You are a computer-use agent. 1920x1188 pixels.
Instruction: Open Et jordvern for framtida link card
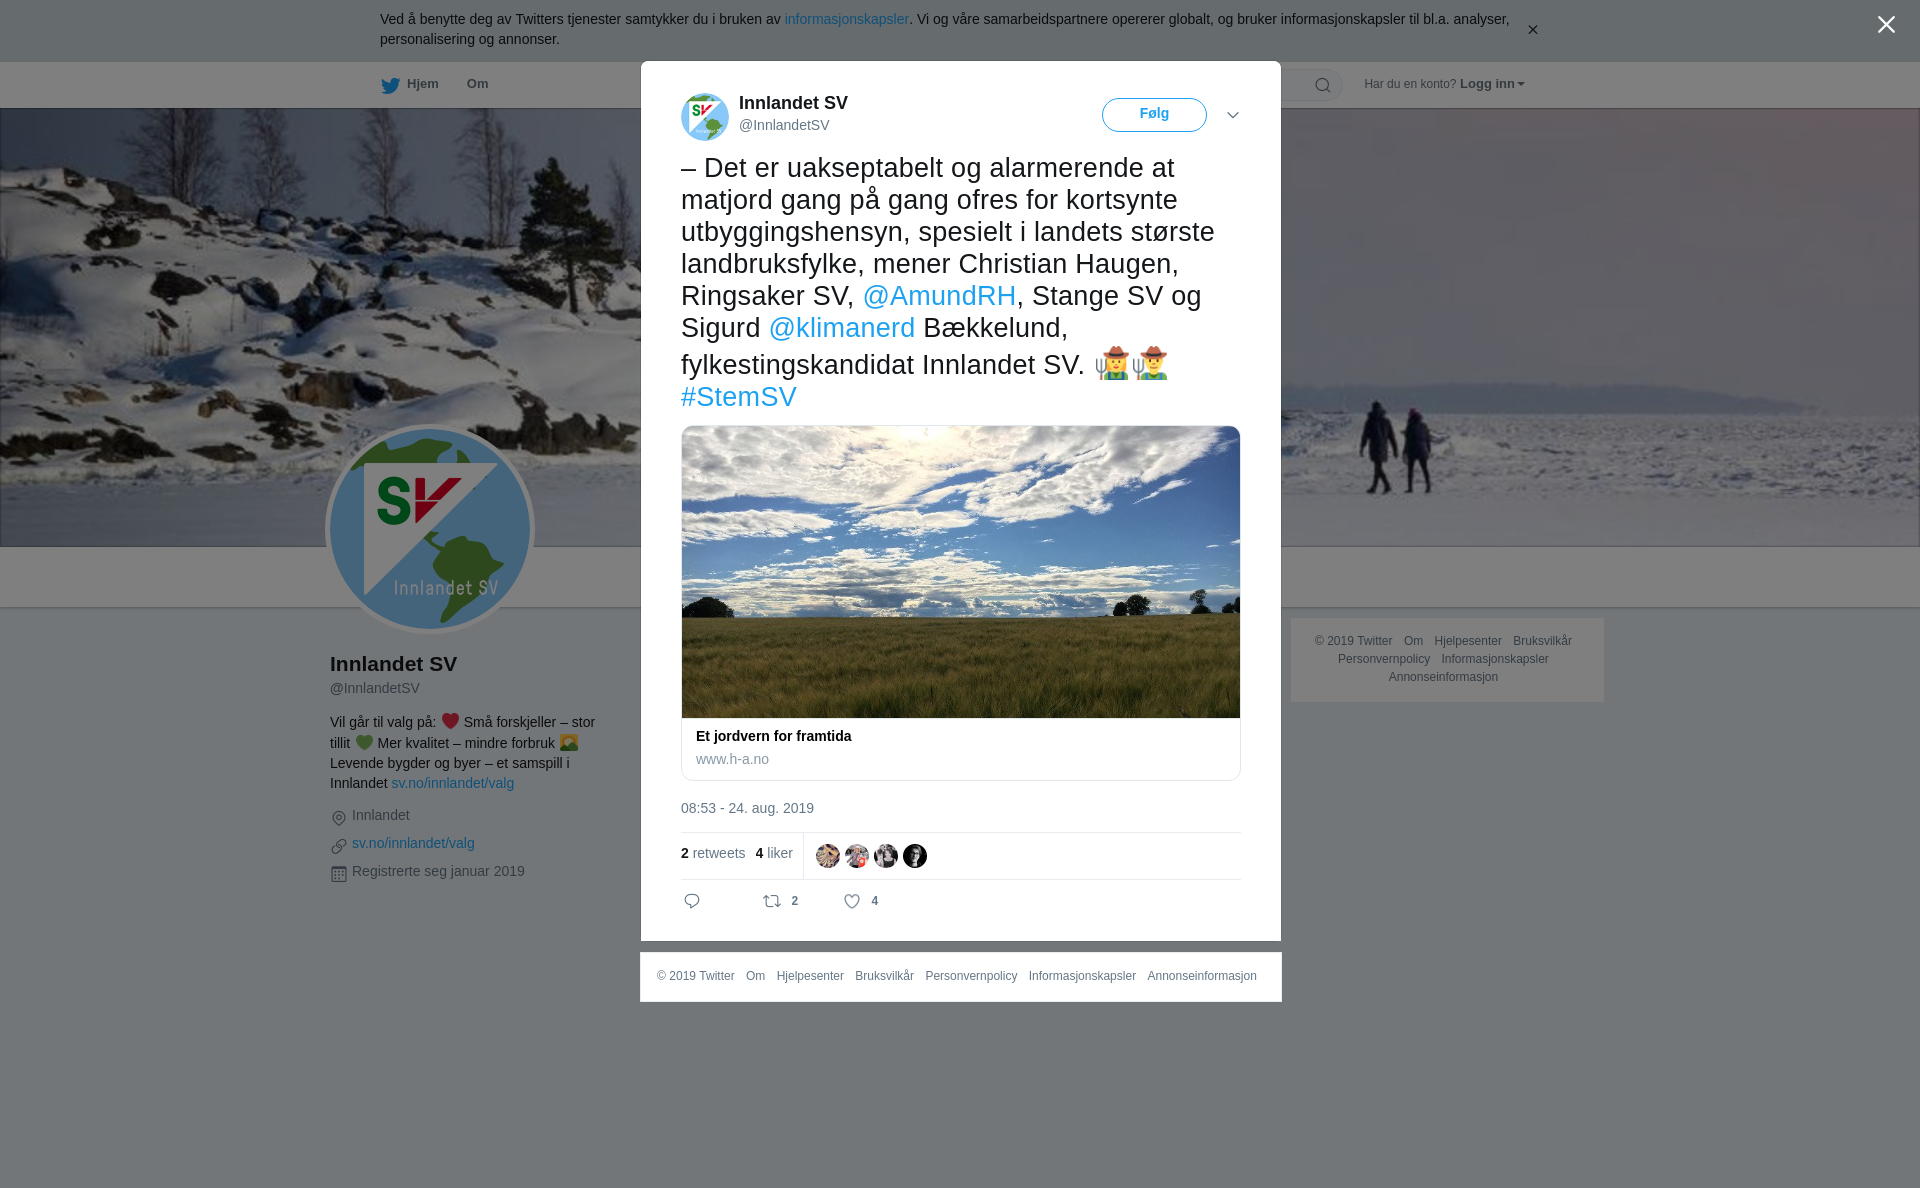(x=961, y=603)
